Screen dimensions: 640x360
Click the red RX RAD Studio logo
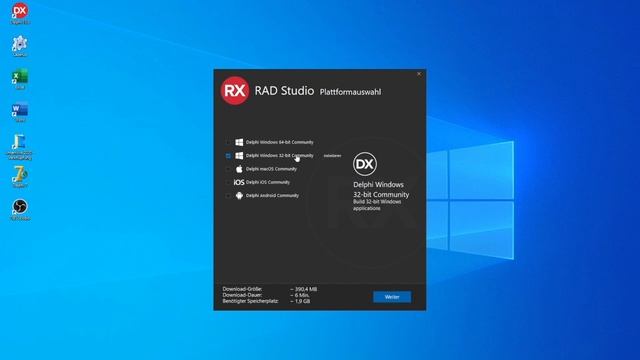pyautogui.click(x=235, y=91)
